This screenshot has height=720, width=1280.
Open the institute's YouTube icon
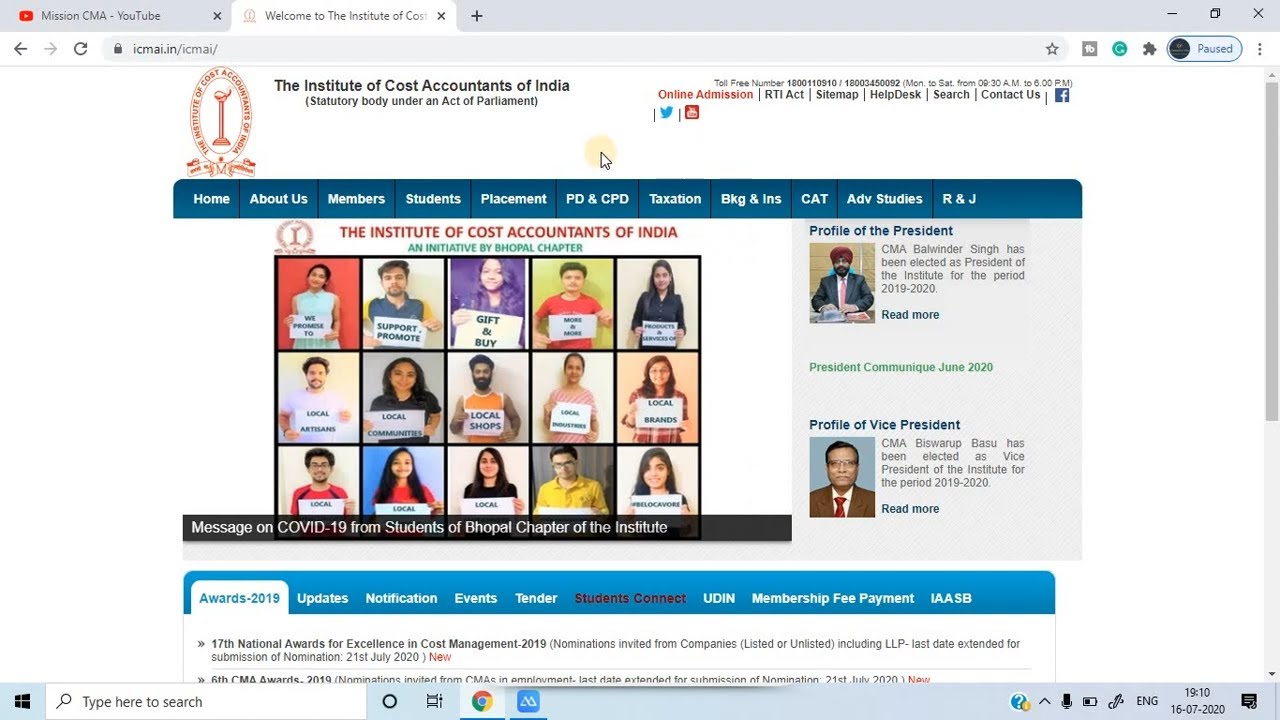point(692,112)
